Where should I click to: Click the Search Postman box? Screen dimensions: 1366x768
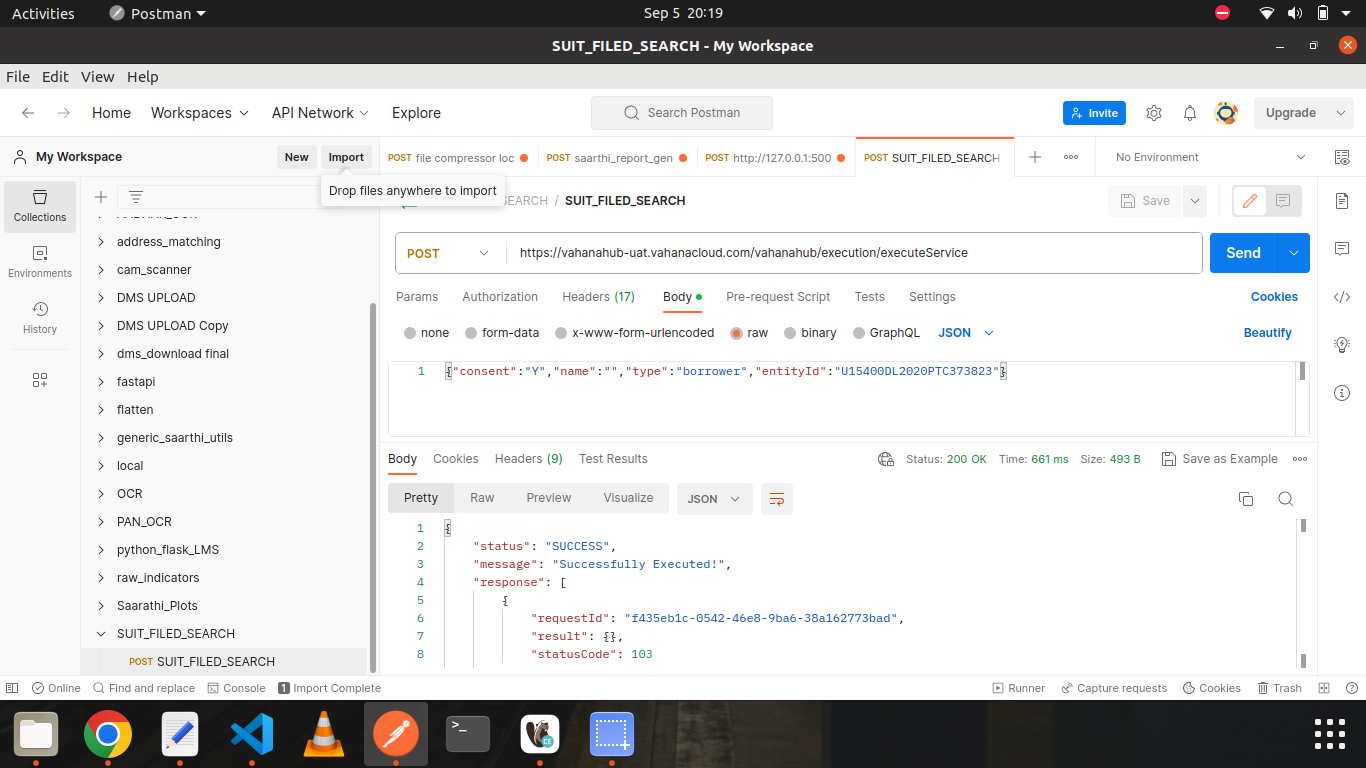682,113
